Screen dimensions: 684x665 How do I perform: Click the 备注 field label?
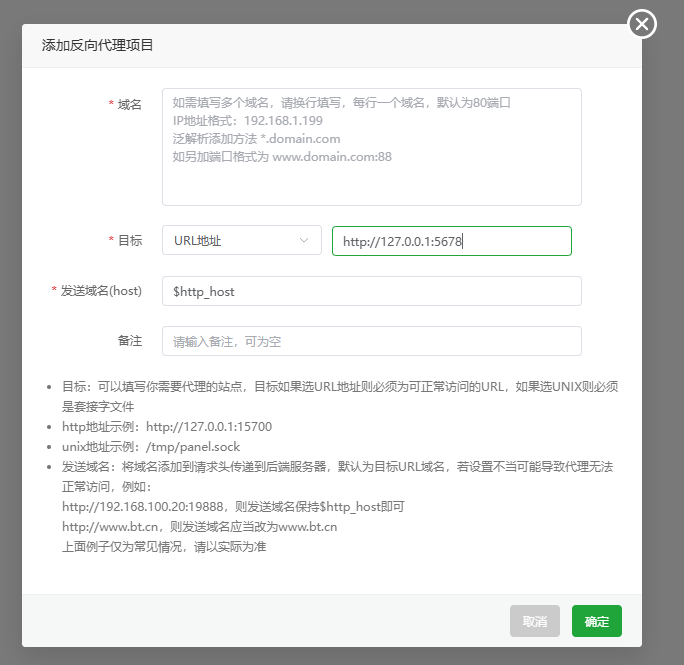(129, 341)
